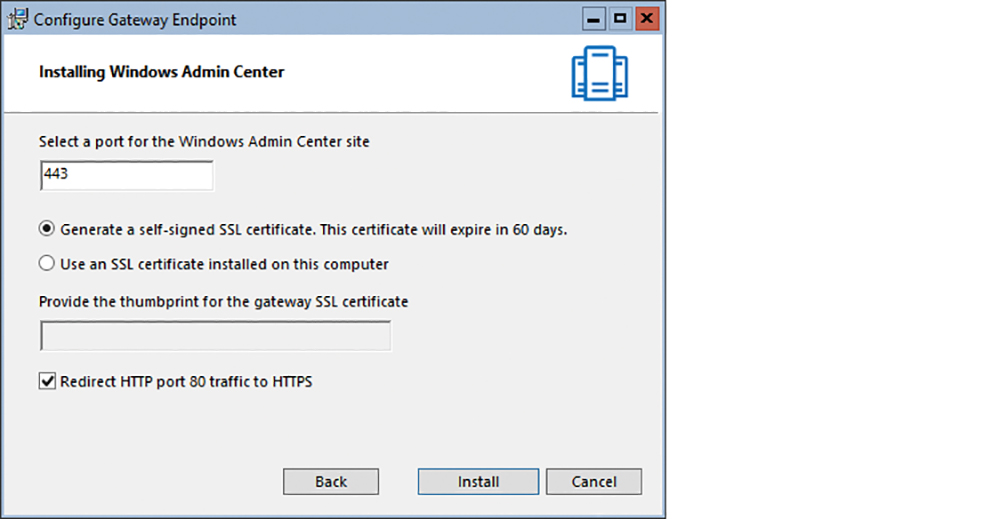Minimize the Configure Gateway Endpoint window

593,19
